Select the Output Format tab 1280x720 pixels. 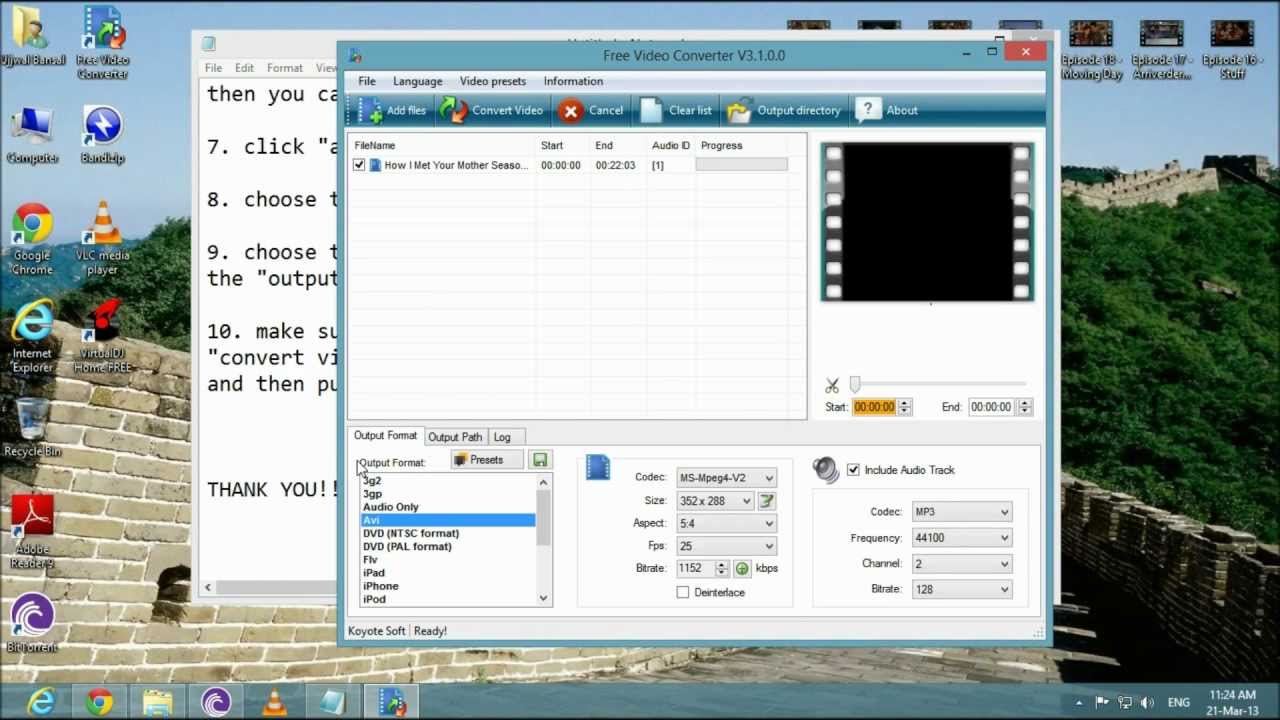385,436
